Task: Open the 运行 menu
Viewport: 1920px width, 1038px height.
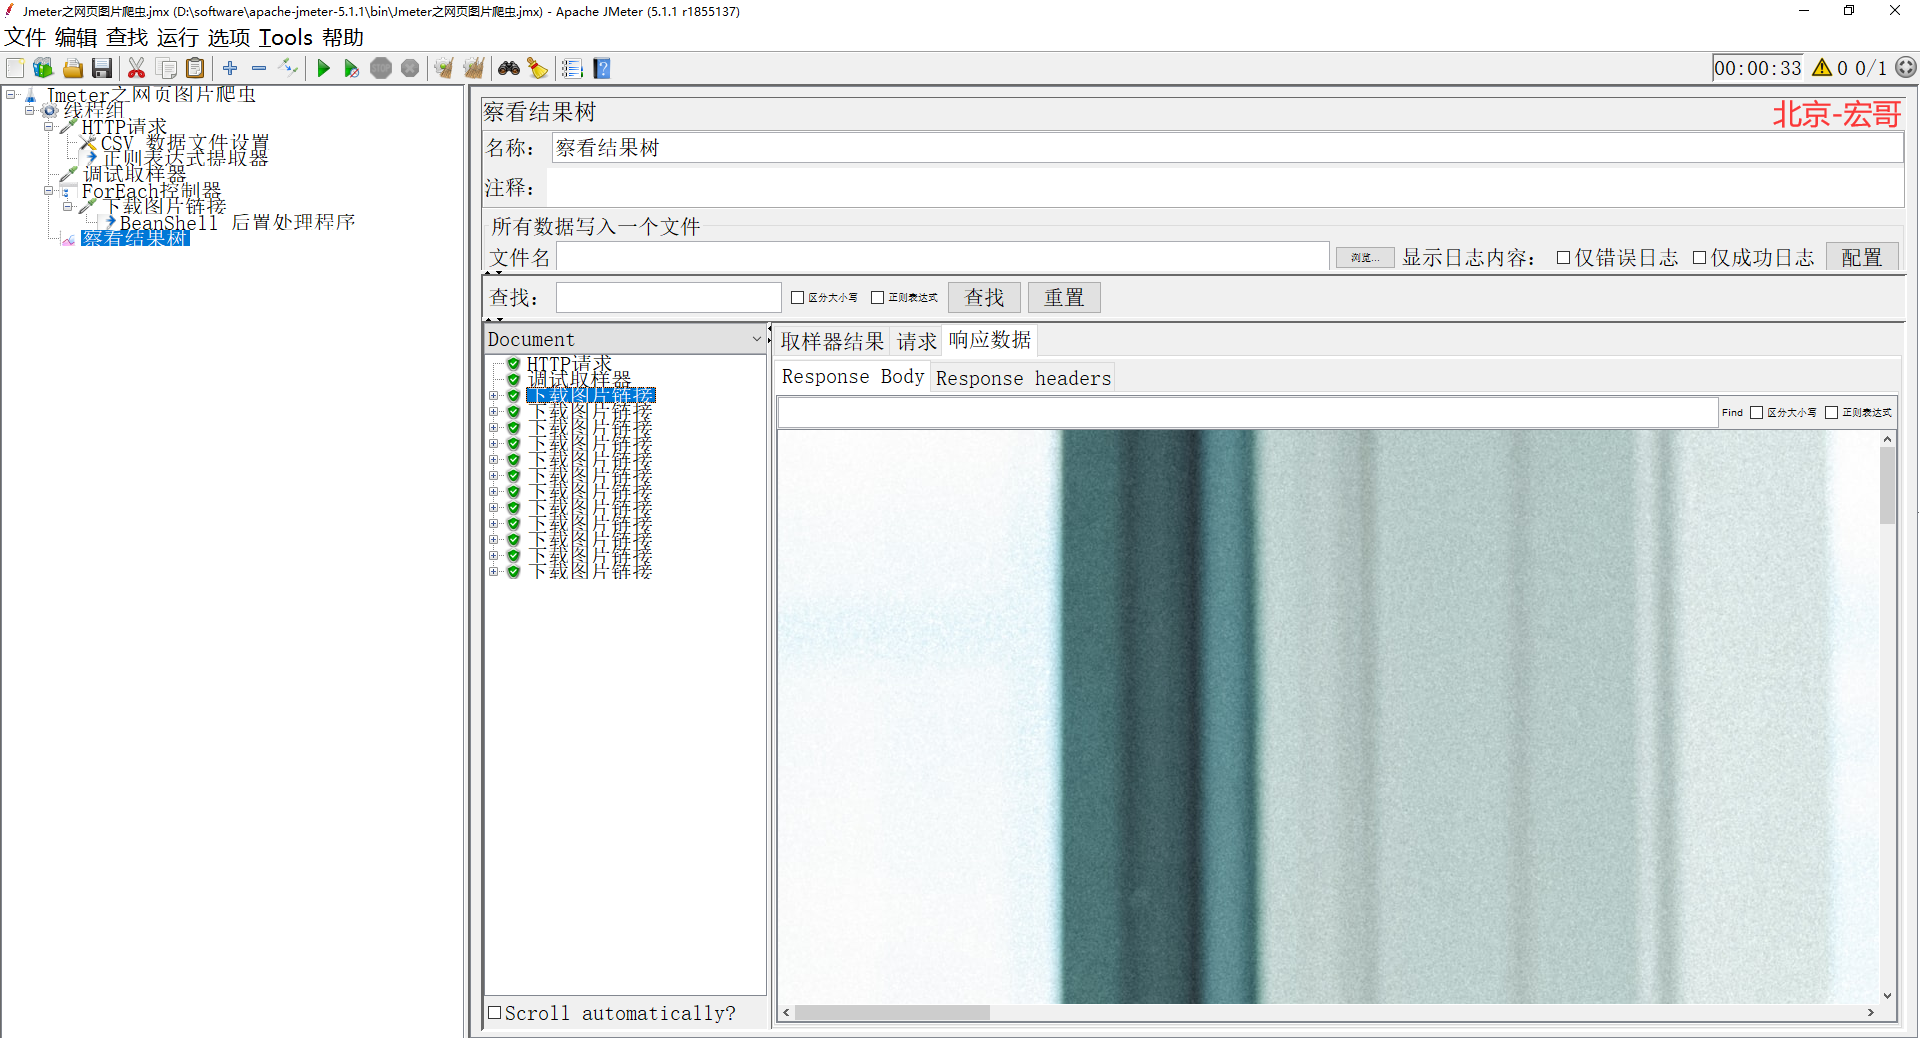Action: click(178, 37)
